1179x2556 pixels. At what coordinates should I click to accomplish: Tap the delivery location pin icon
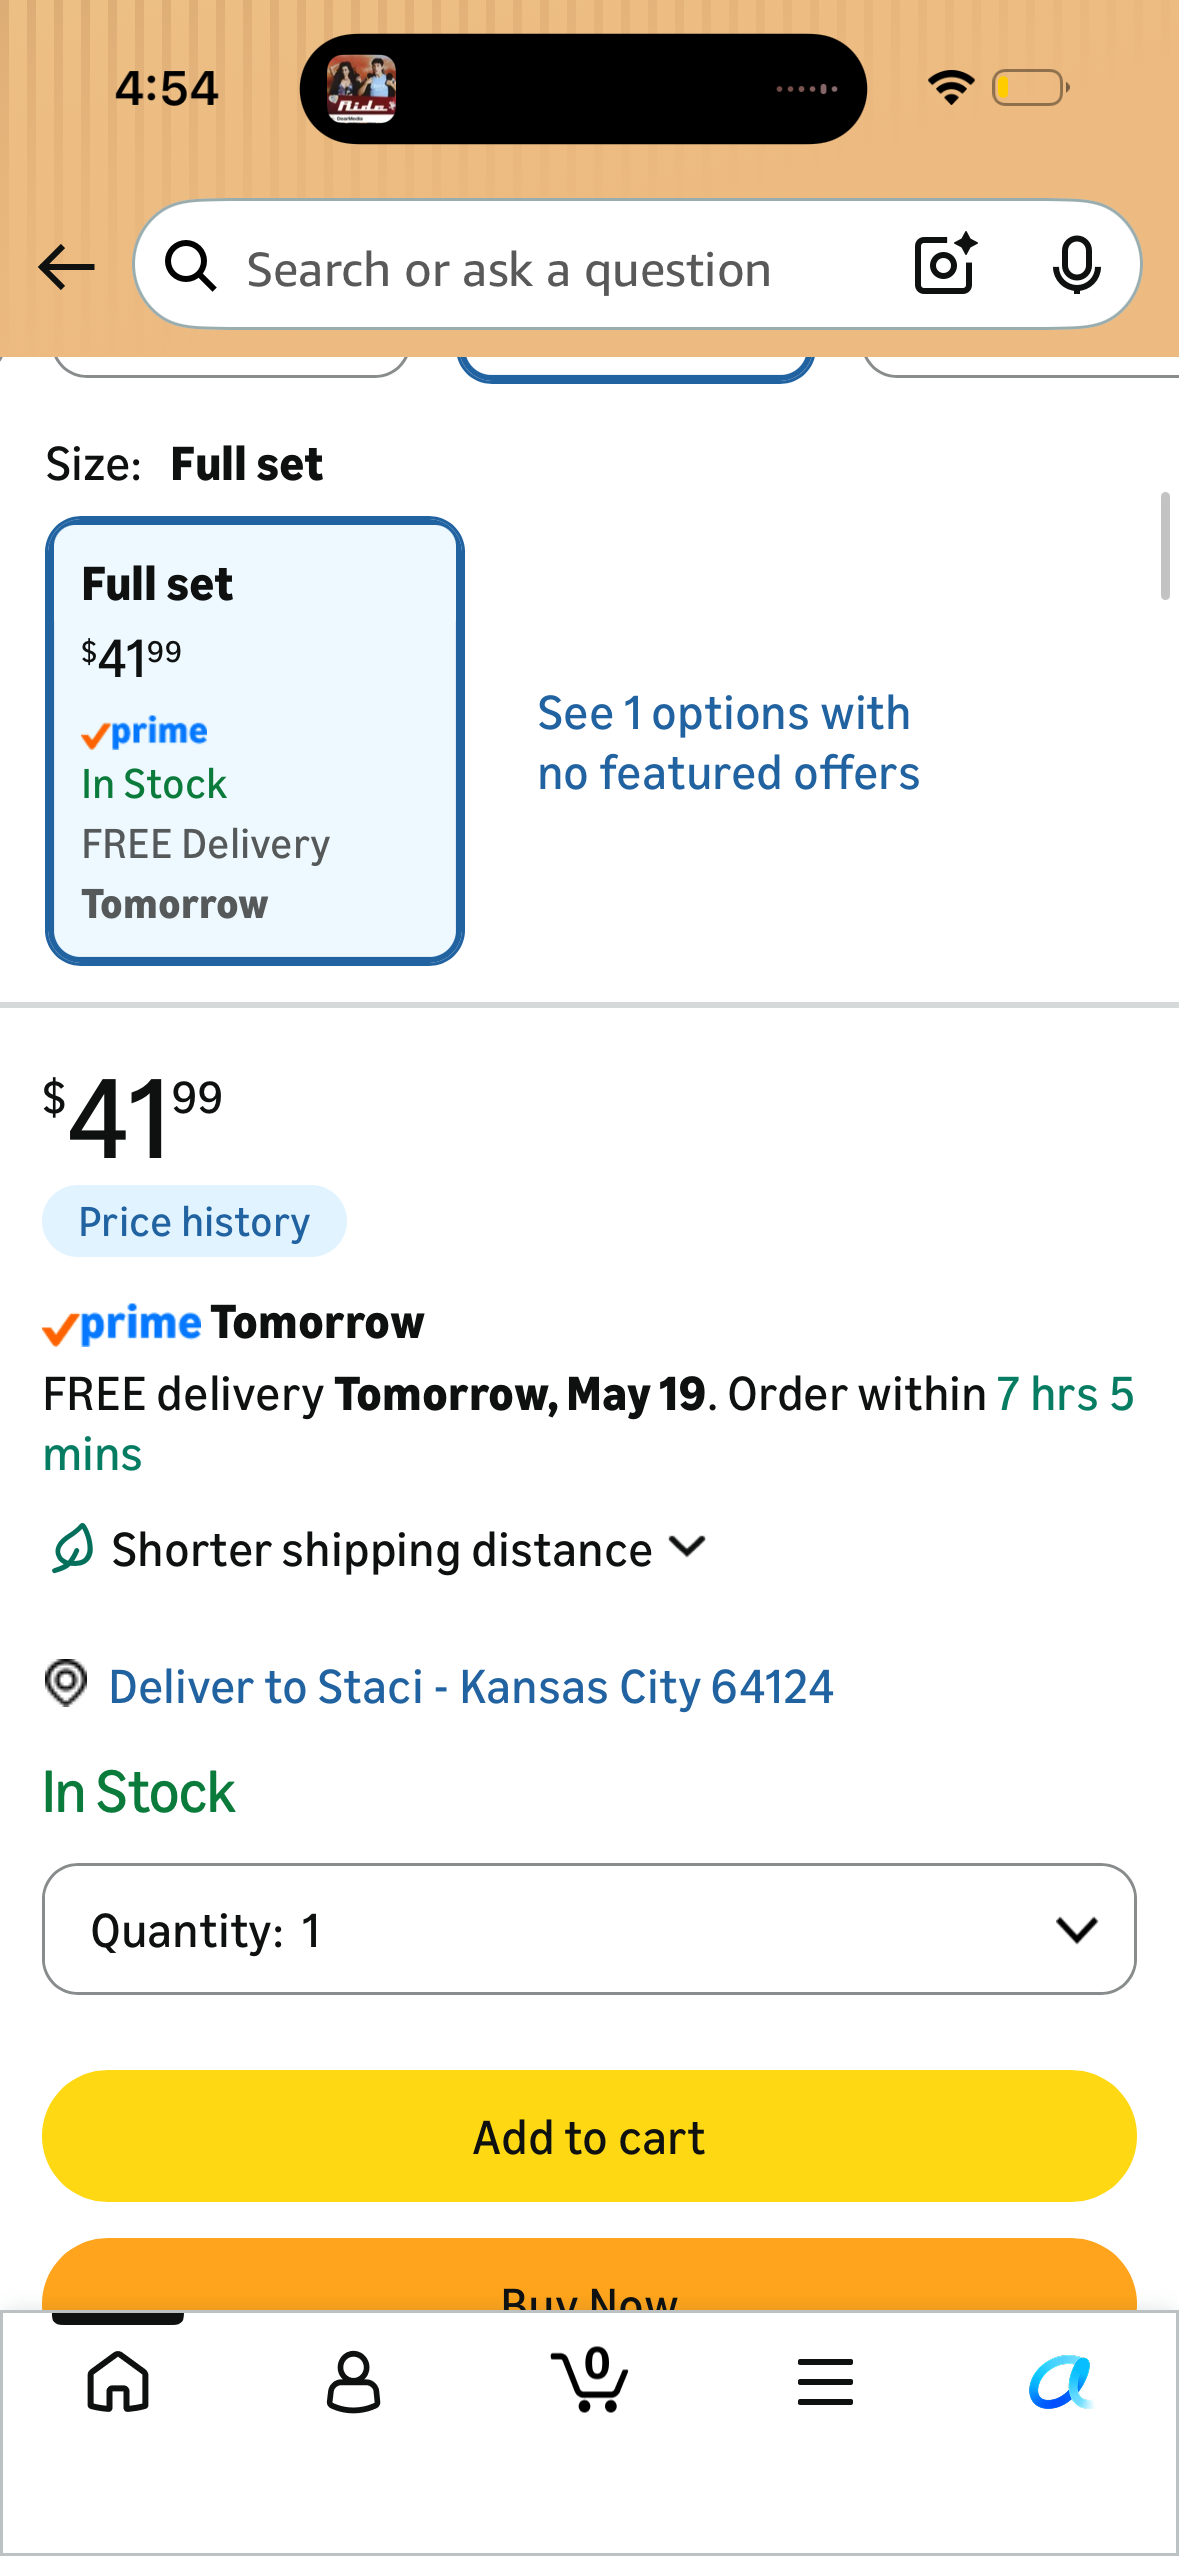(x=66, y=1684)
